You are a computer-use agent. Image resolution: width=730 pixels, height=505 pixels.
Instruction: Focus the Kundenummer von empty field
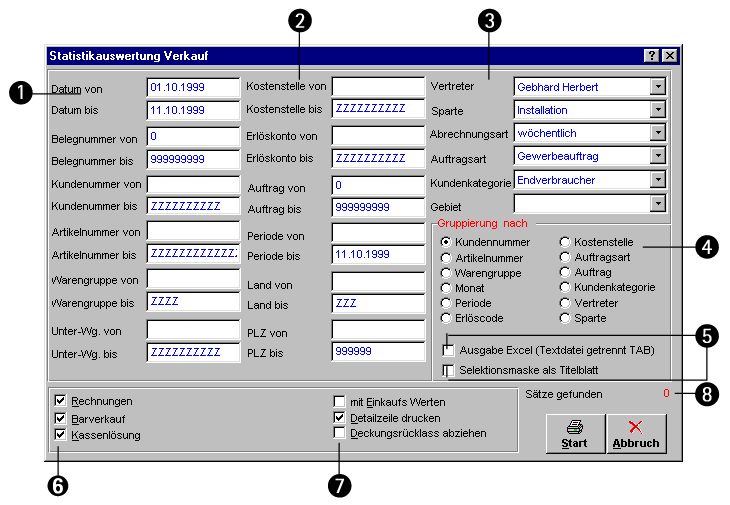193,184
